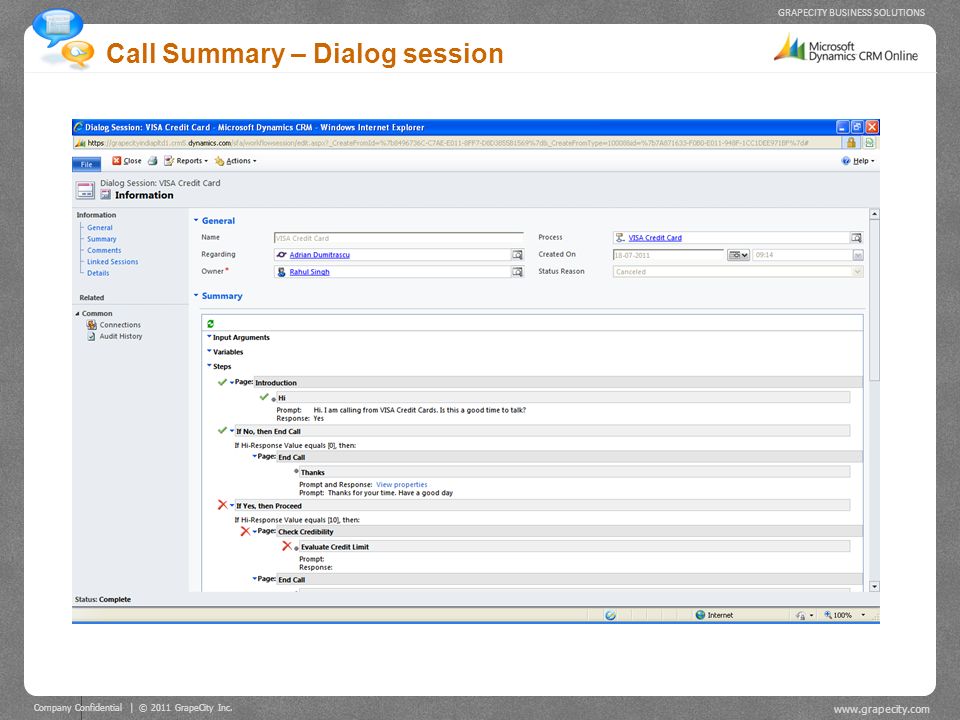Click the green refresh icon in Summary
This screenshot has height=720, width=960.
coord(211,324)
